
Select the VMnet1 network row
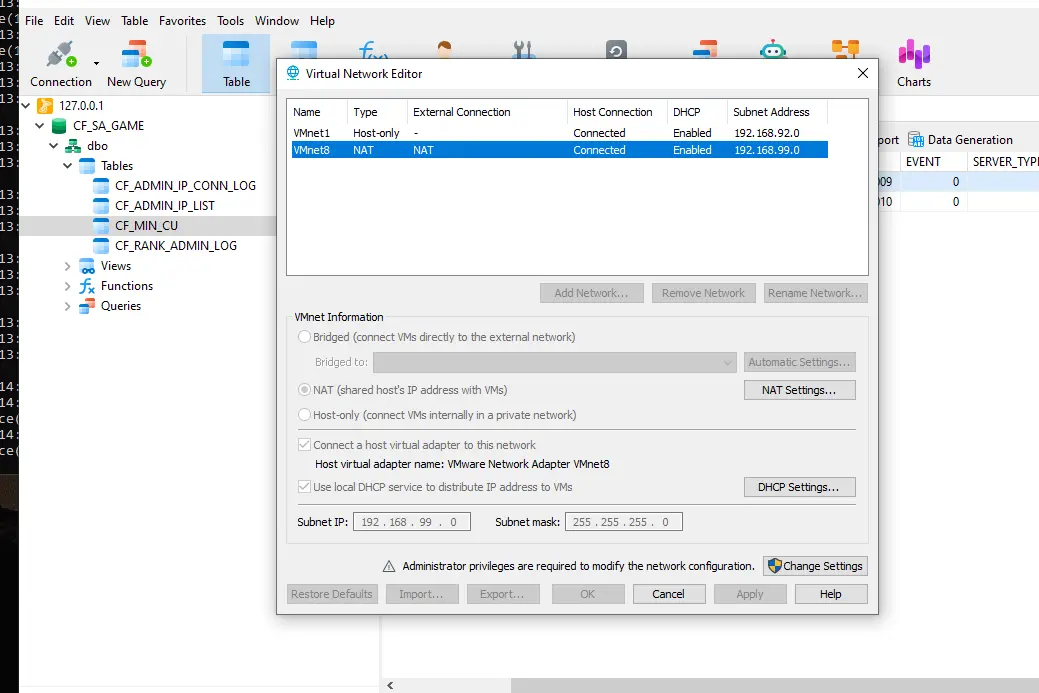pyautogui.click(x=560, y=133)
